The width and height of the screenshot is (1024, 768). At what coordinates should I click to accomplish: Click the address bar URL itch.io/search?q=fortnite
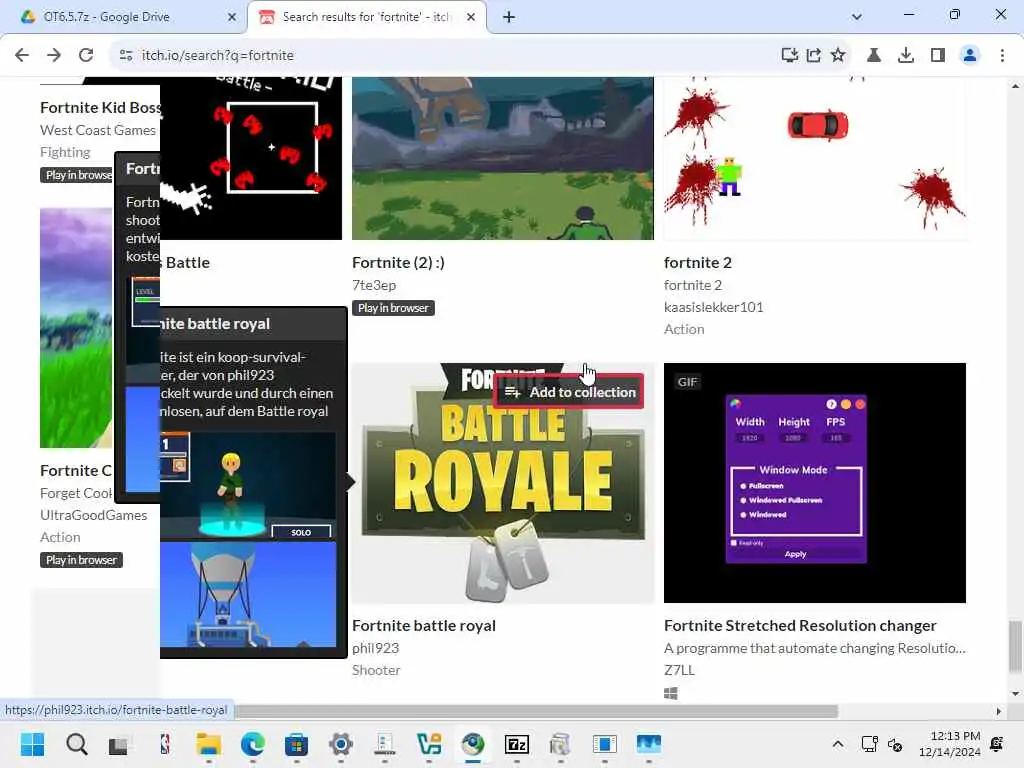point(217,56)
